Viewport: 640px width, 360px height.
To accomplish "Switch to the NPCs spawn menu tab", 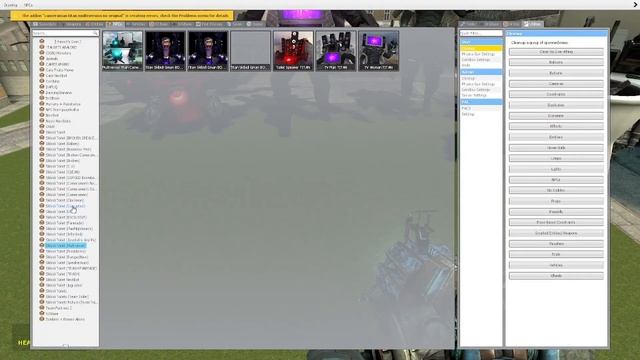I will (x=115, y=24).
